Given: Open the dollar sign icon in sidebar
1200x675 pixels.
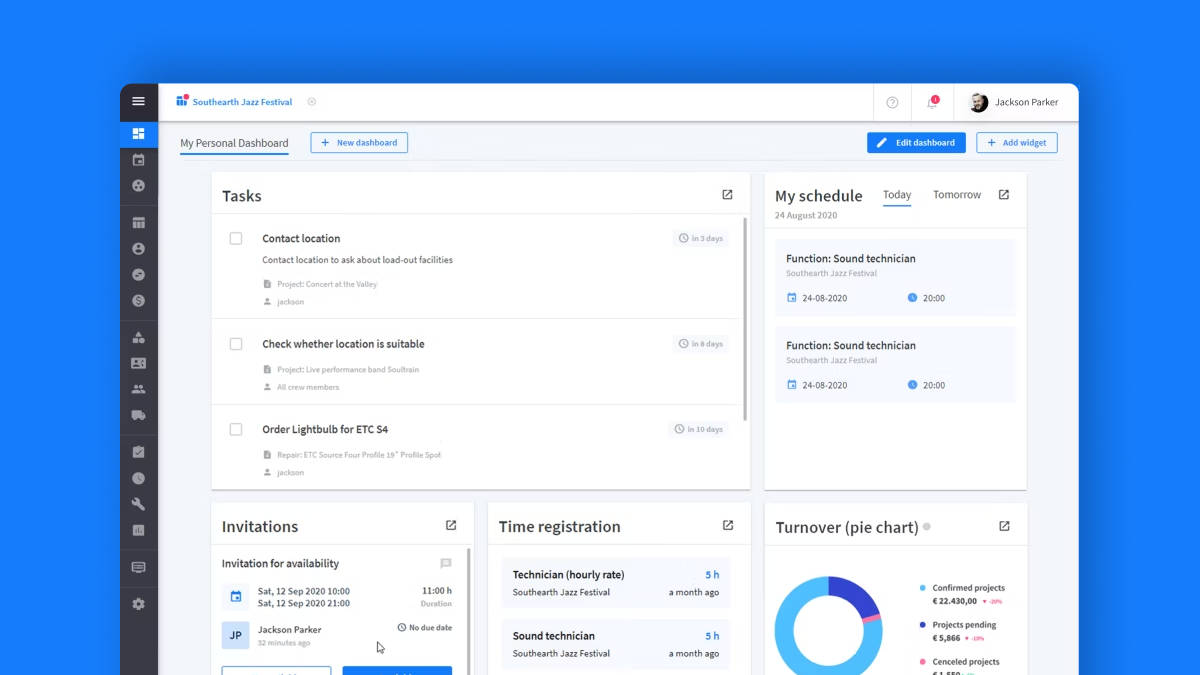Looking at the screenshot, I should (138, 300).
